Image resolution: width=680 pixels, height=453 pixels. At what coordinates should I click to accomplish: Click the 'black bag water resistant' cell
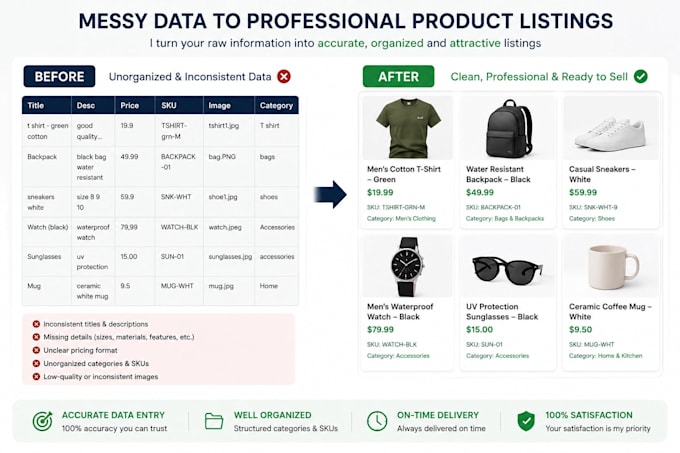(x=91, y=167)
